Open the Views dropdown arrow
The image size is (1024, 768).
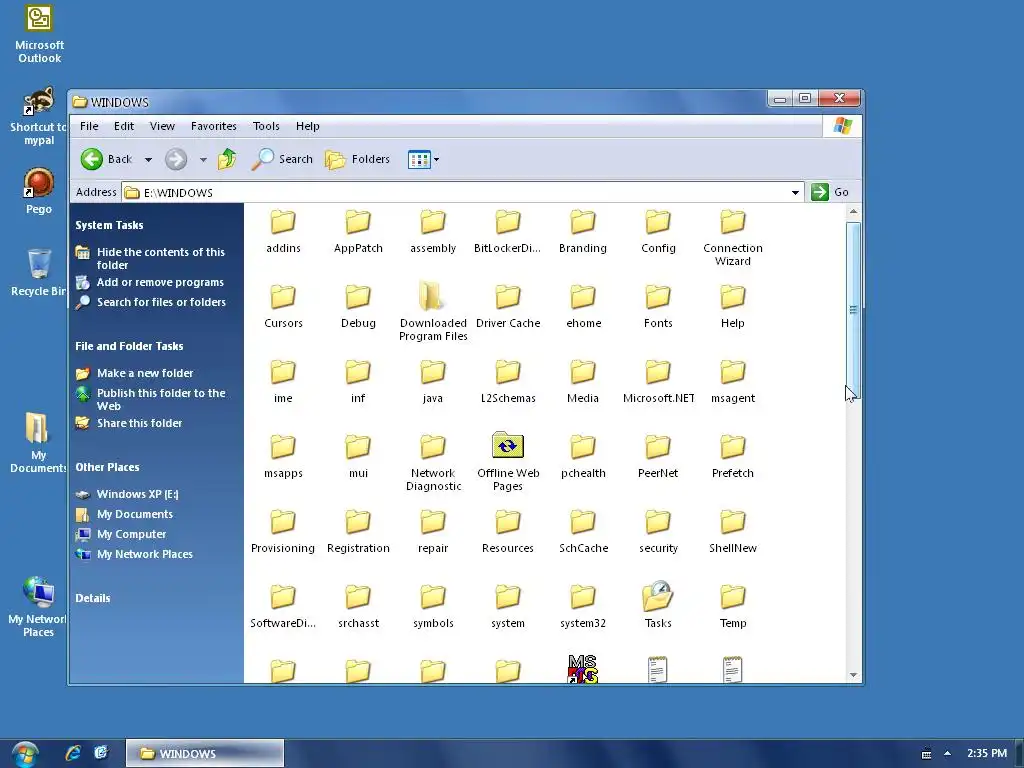point(436,159)
